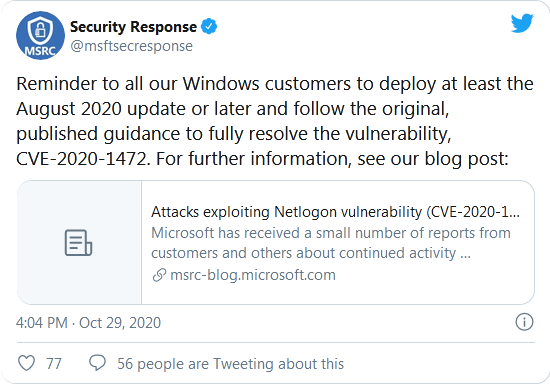
Task: Click the link chain icon
Action: tap(159, 275)
